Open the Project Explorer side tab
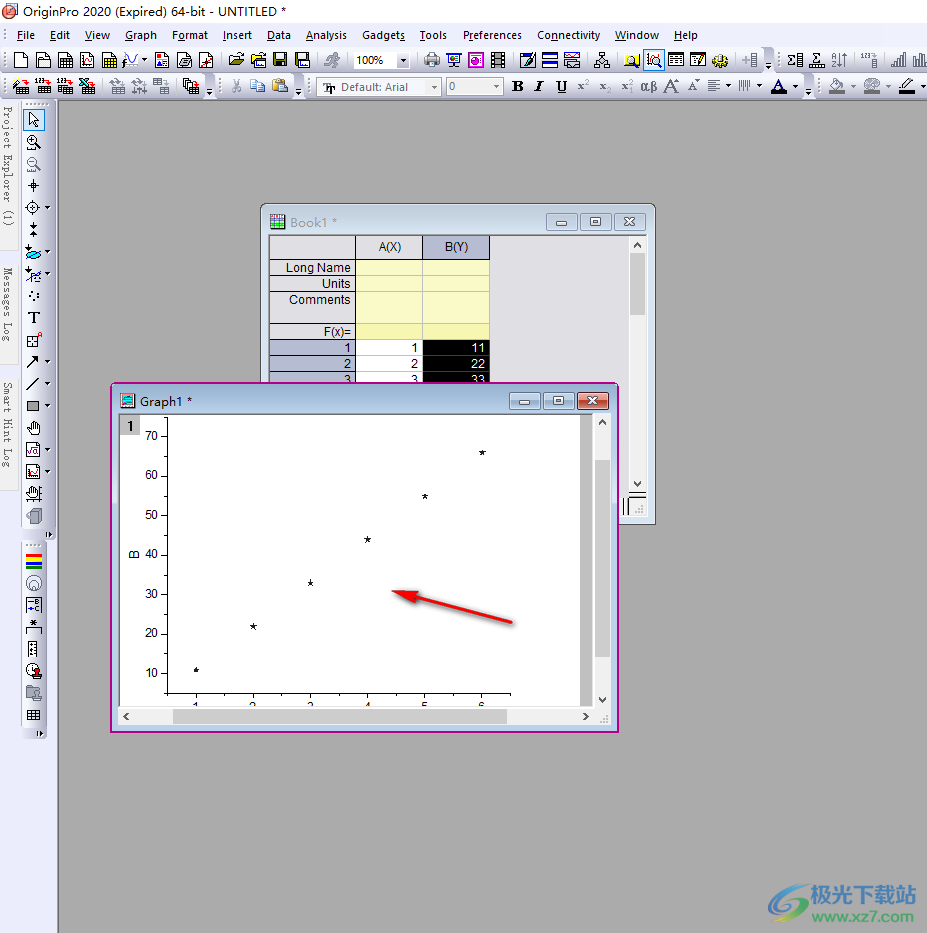927x933 pixels. click(x=8, y=165)
